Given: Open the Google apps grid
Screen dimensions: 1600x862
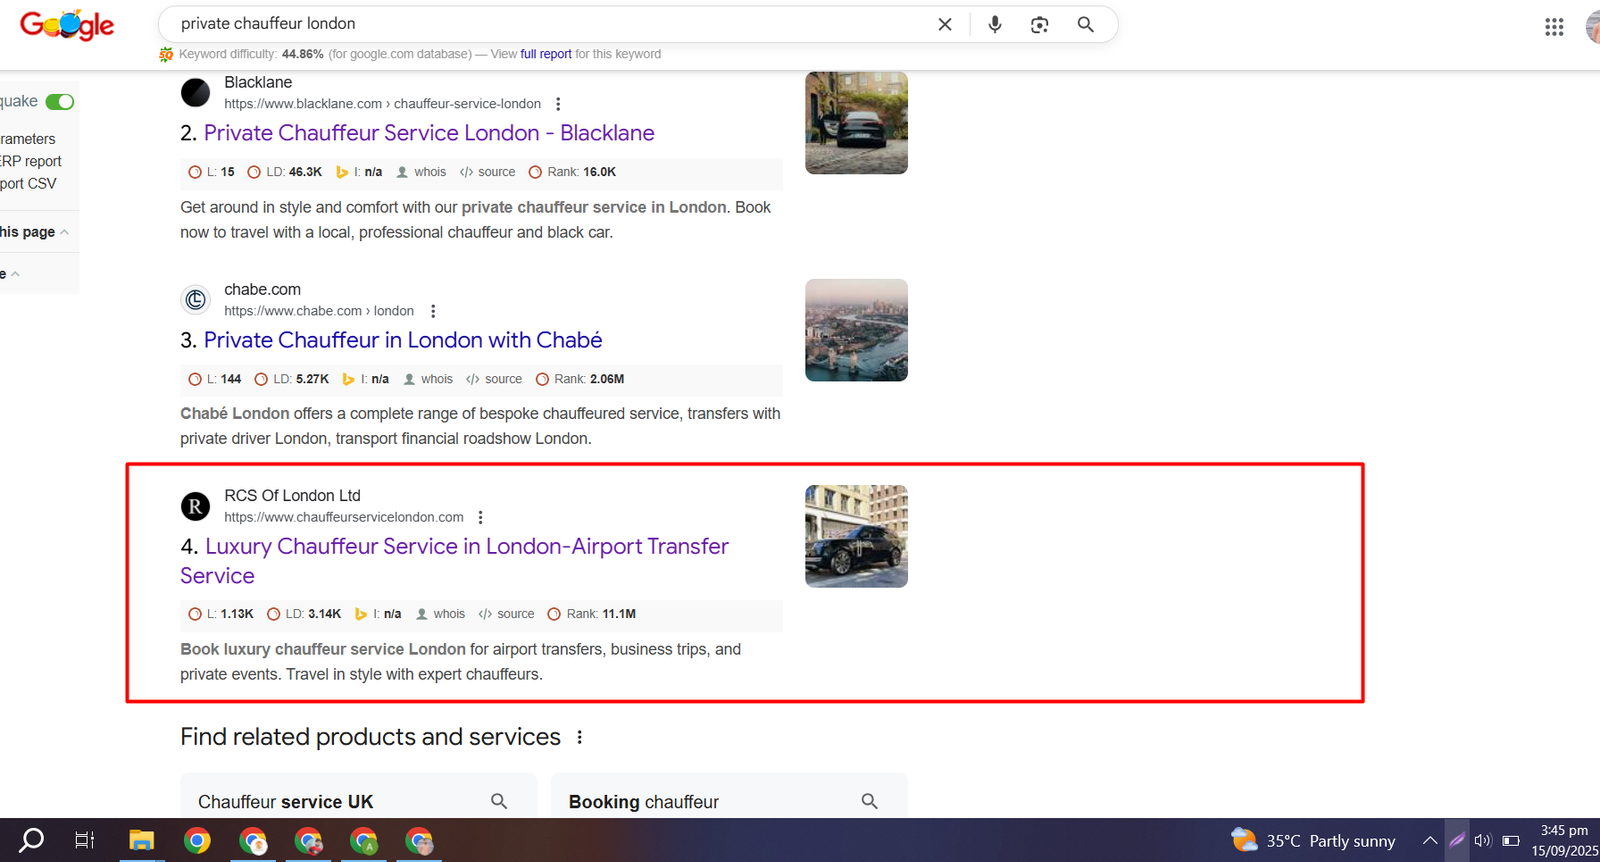Looking at the screenshot, I should [1553, 27].
